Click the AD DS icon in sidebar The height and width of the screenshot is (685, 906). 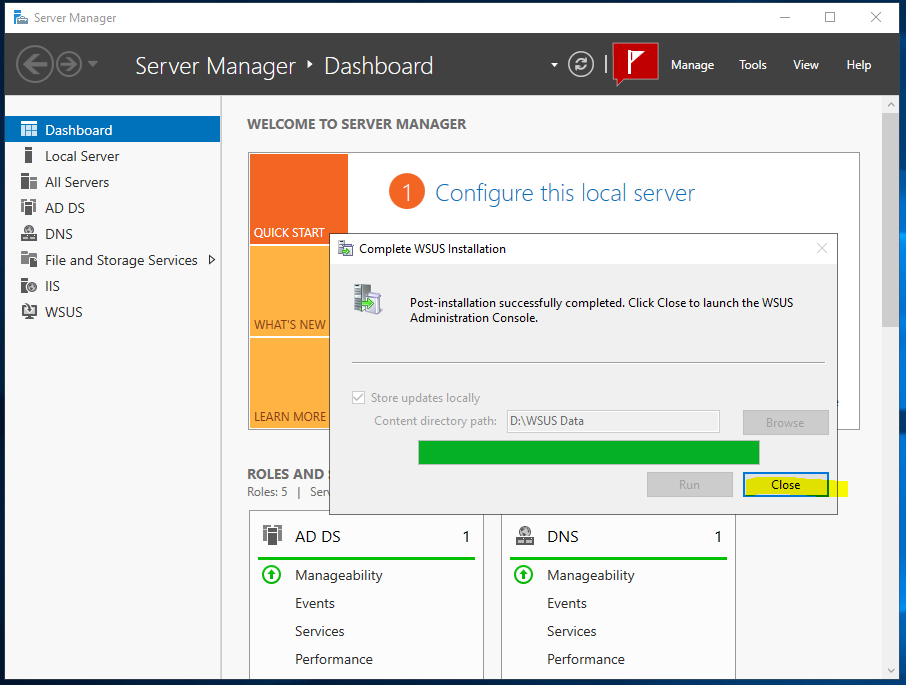point(28,207)
